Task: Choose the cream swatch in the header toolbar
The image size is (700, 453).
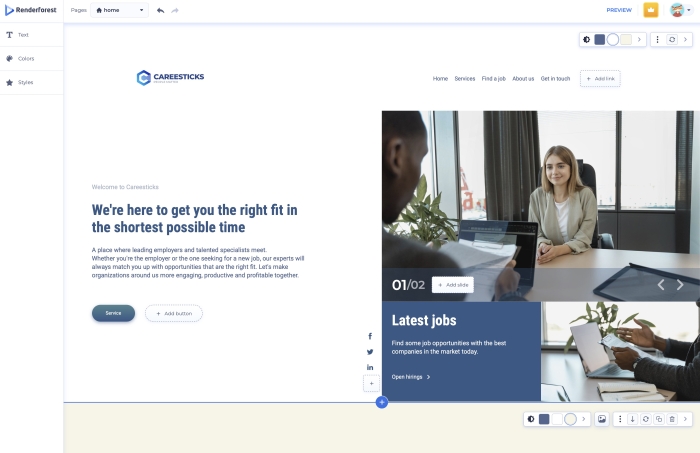Action: tap(626, 40)
